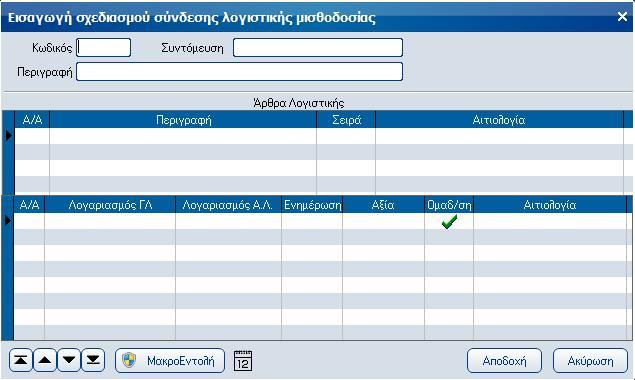Cancel with the Ακύρωση button
Screen dimensions: 635x380
tap(590, 361)
